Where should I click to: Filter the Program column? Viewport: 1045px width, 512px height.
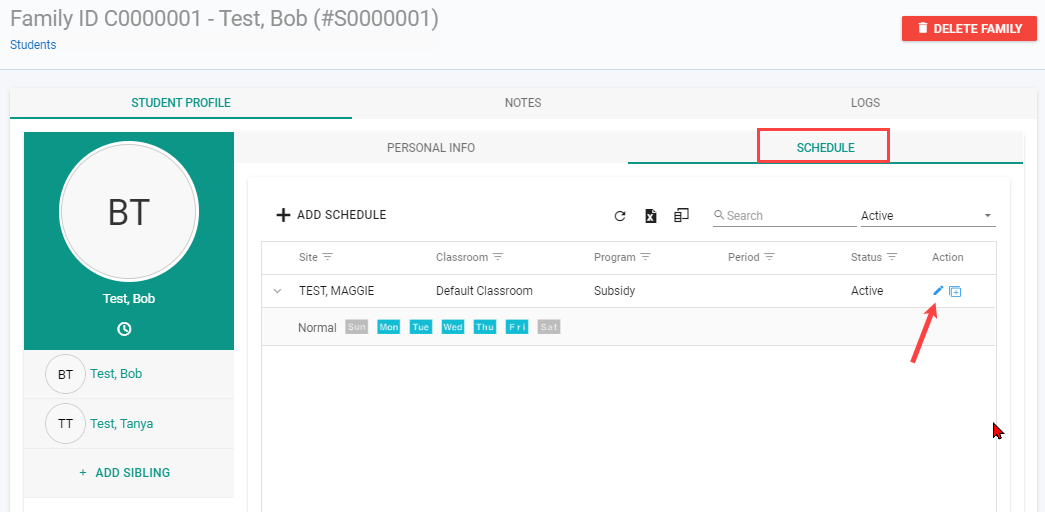pos(645,257)
